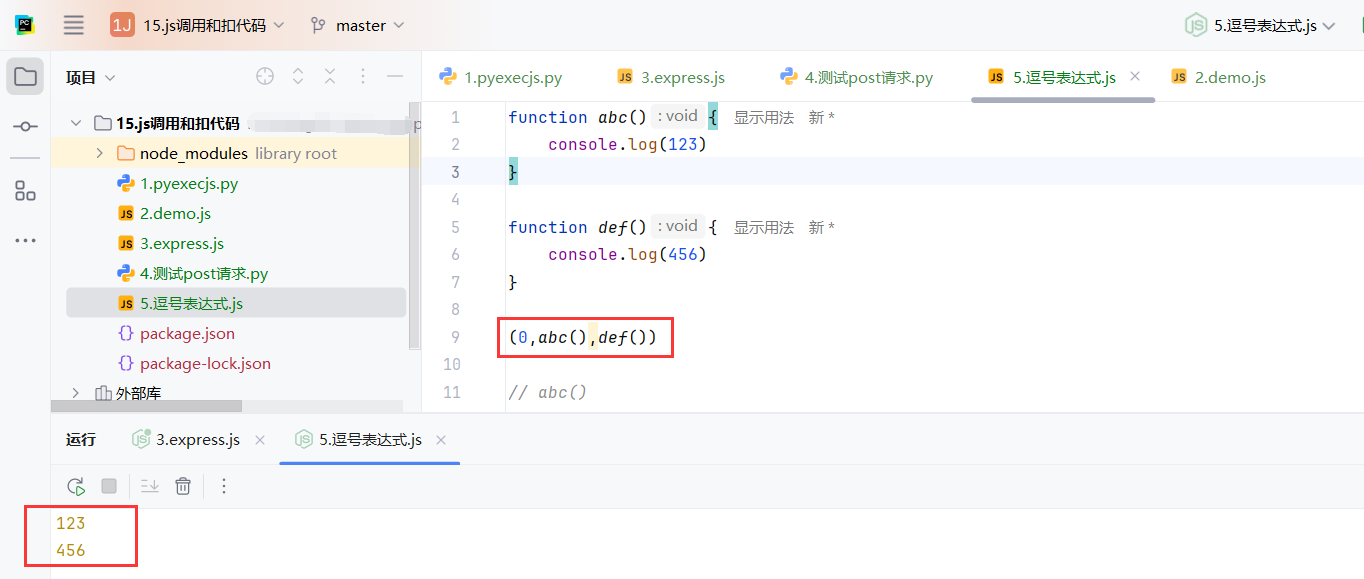Clear run output with trash icon
Screen dimensions: 1364x579
(183, 486)
